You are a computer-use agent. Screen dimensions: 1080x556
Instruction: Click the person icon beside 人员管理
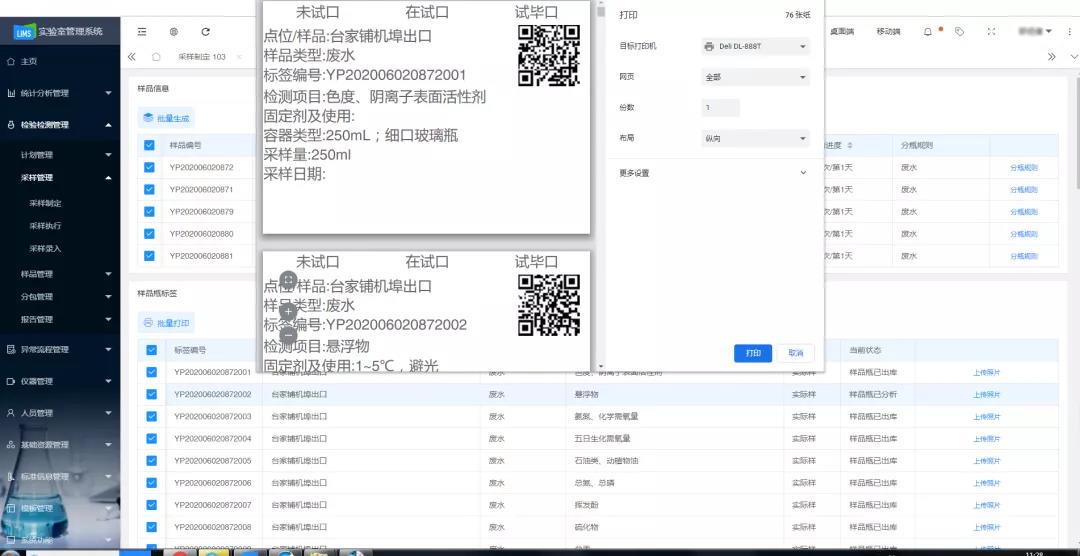[x=11, y=413]
